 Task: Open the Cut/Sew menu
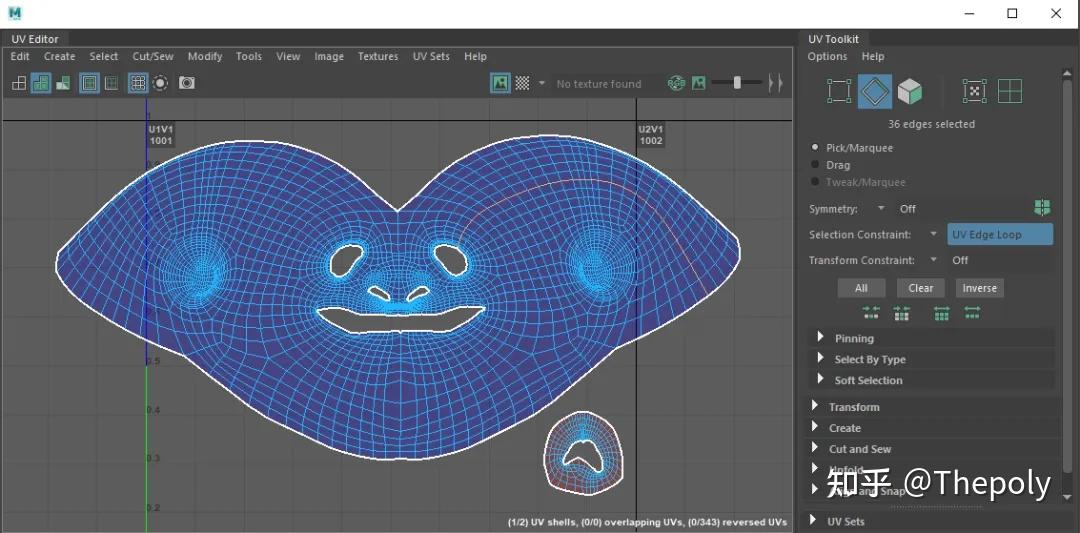153,56
